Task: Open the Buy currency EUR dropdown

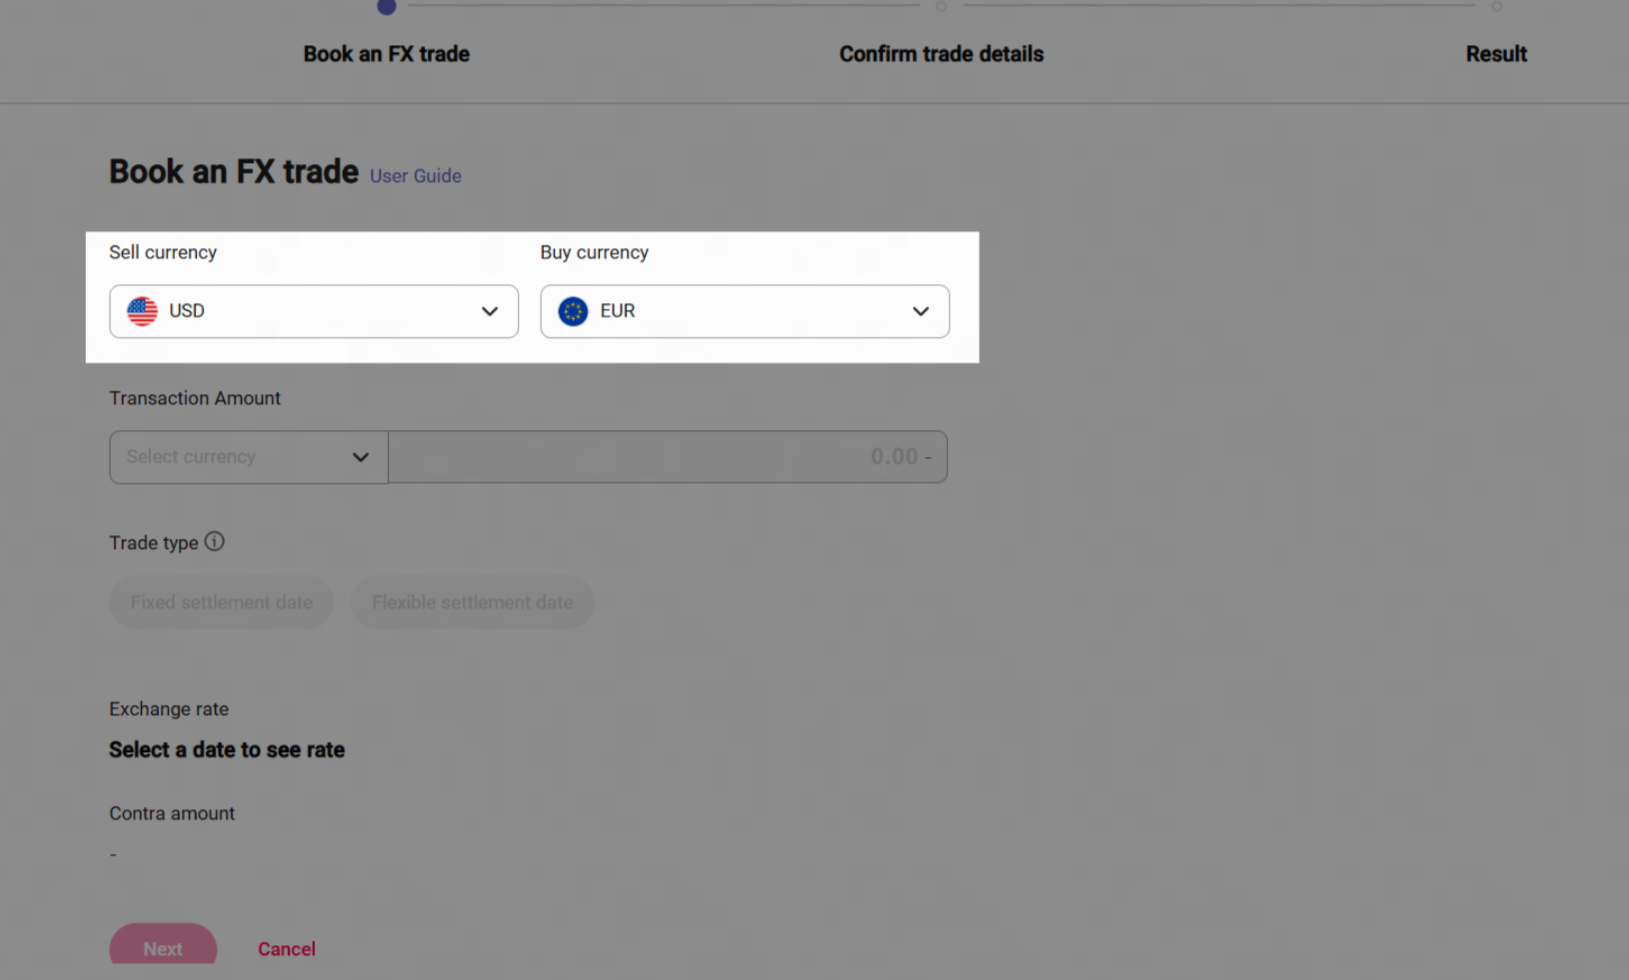Action: click(745, 311)
